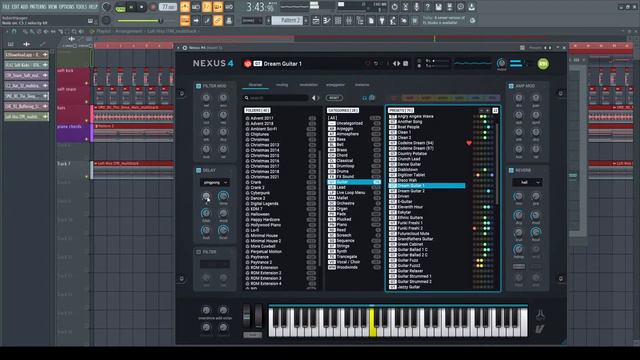This screenshot has width=640, height=360.
Task: Switch to the arpeggiator tab in Nexus
Action: (x=335, y=85)
